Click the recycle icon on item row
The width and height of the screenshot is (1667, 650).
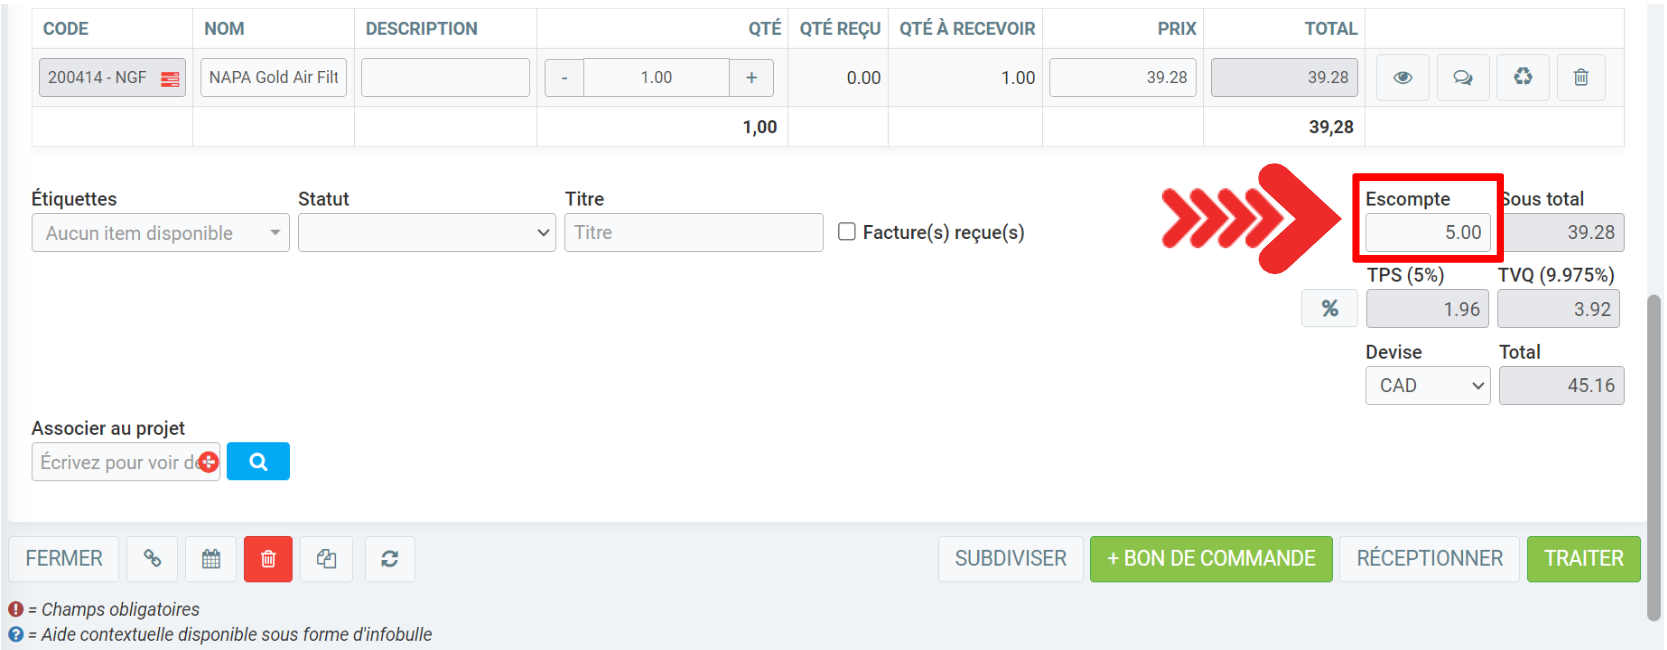[1522, 77]
